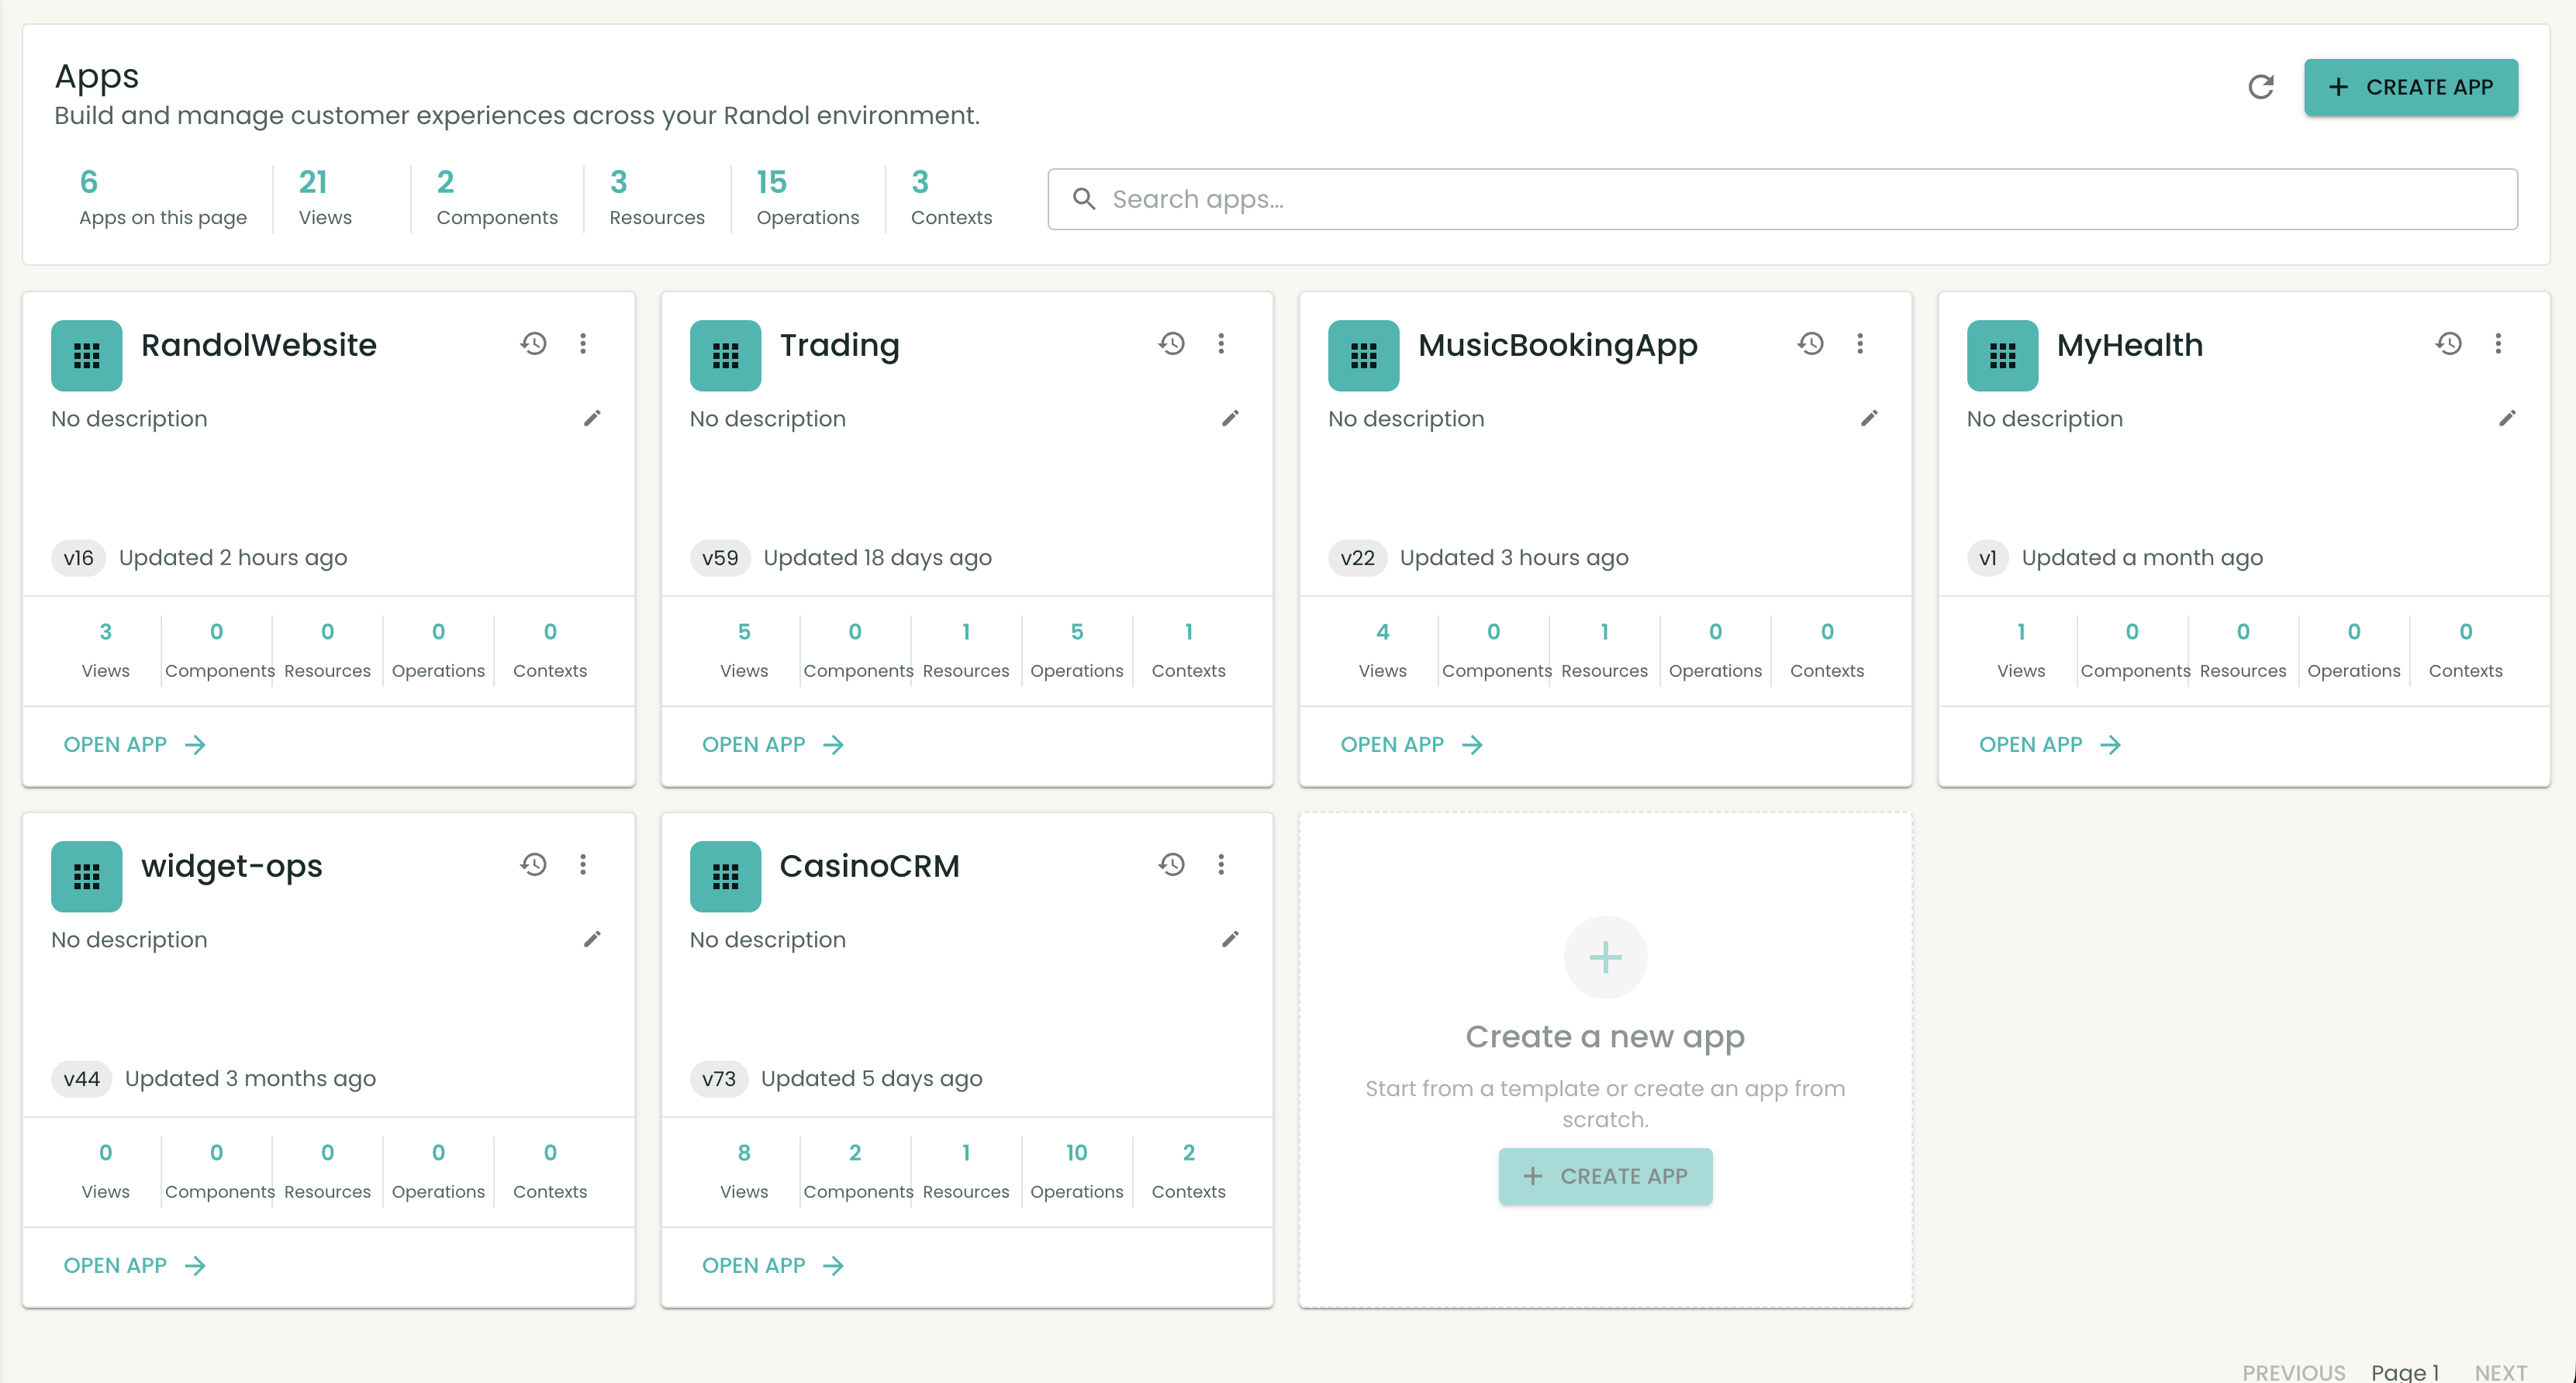The height and width of the screenshot is (1383, 2576).
Task: Open version history for CasinoCRM
Action: click(x=1172, y=864)
